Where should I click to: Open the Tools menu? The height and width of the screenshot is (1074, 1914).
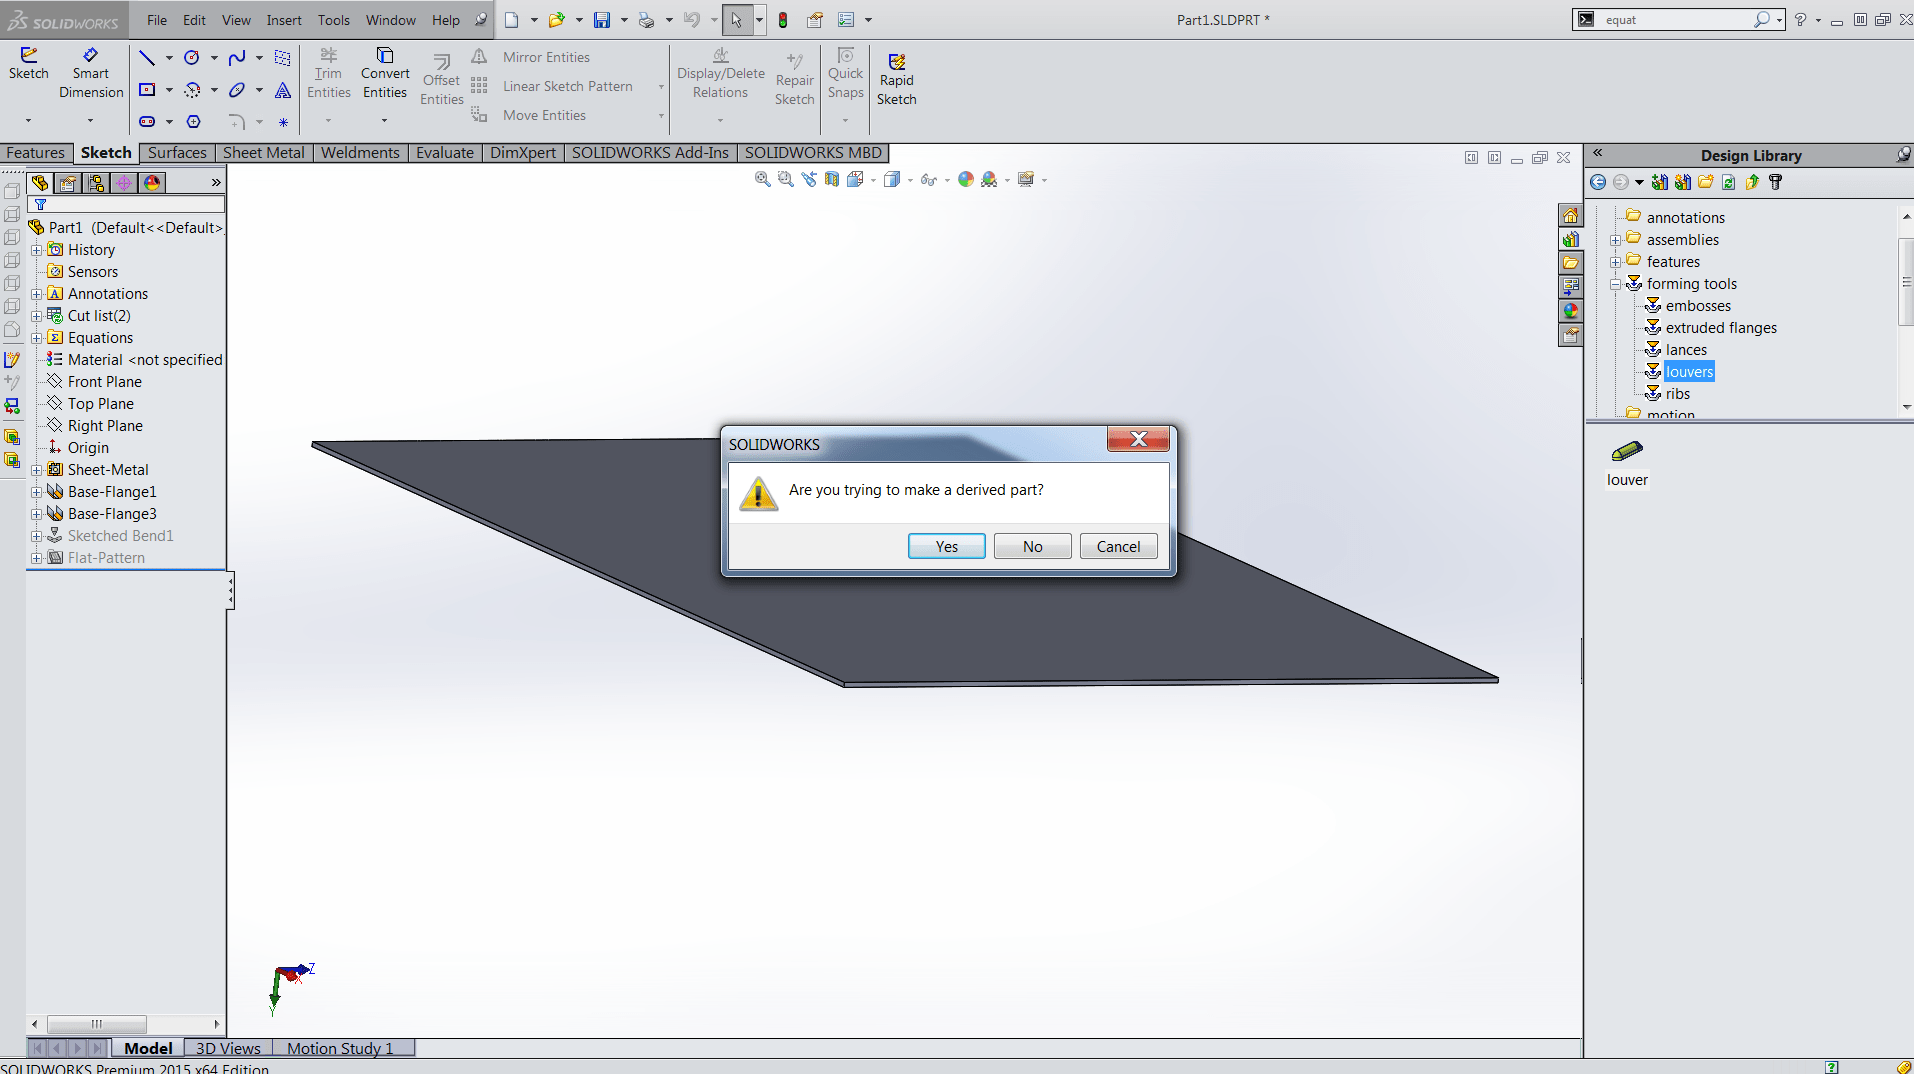point(333,19)
